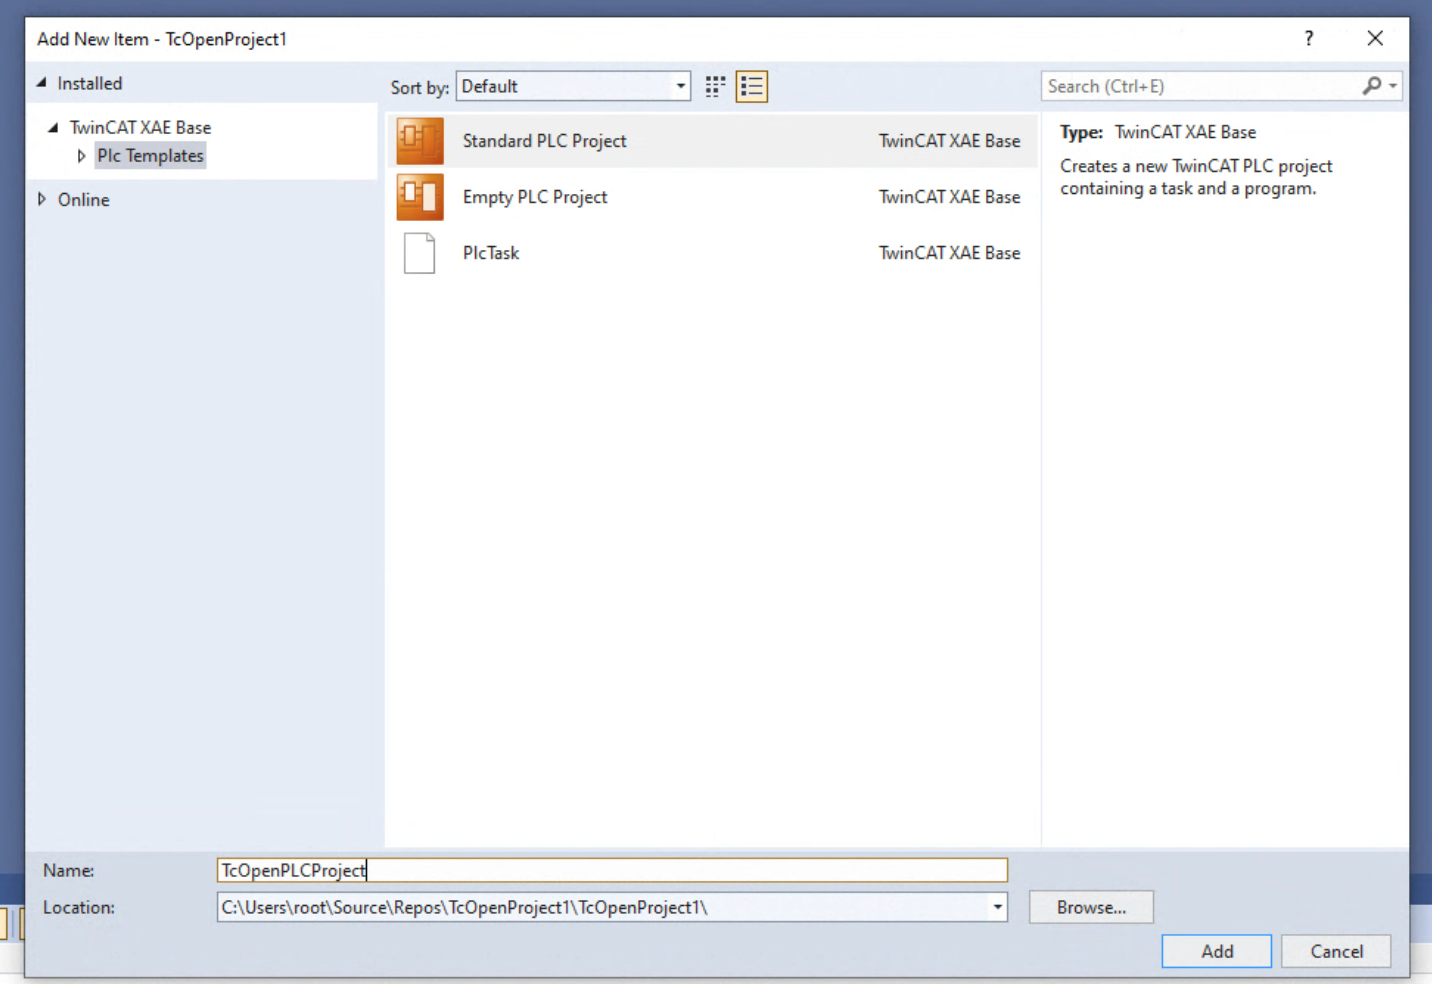This screenshot has height=984, width=1432.
Task: Click the Installed label
Action: (90, 84)
